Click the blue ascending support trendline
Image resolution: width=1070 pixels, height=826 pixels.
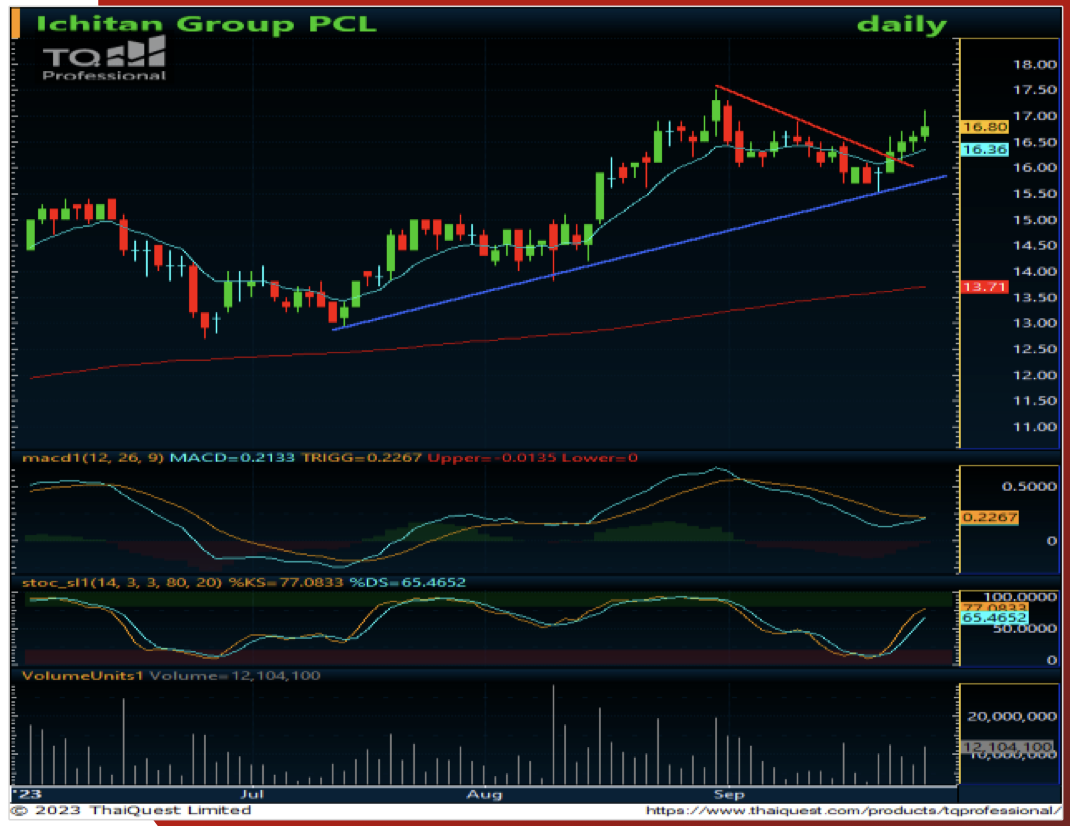tap(639, 253)
